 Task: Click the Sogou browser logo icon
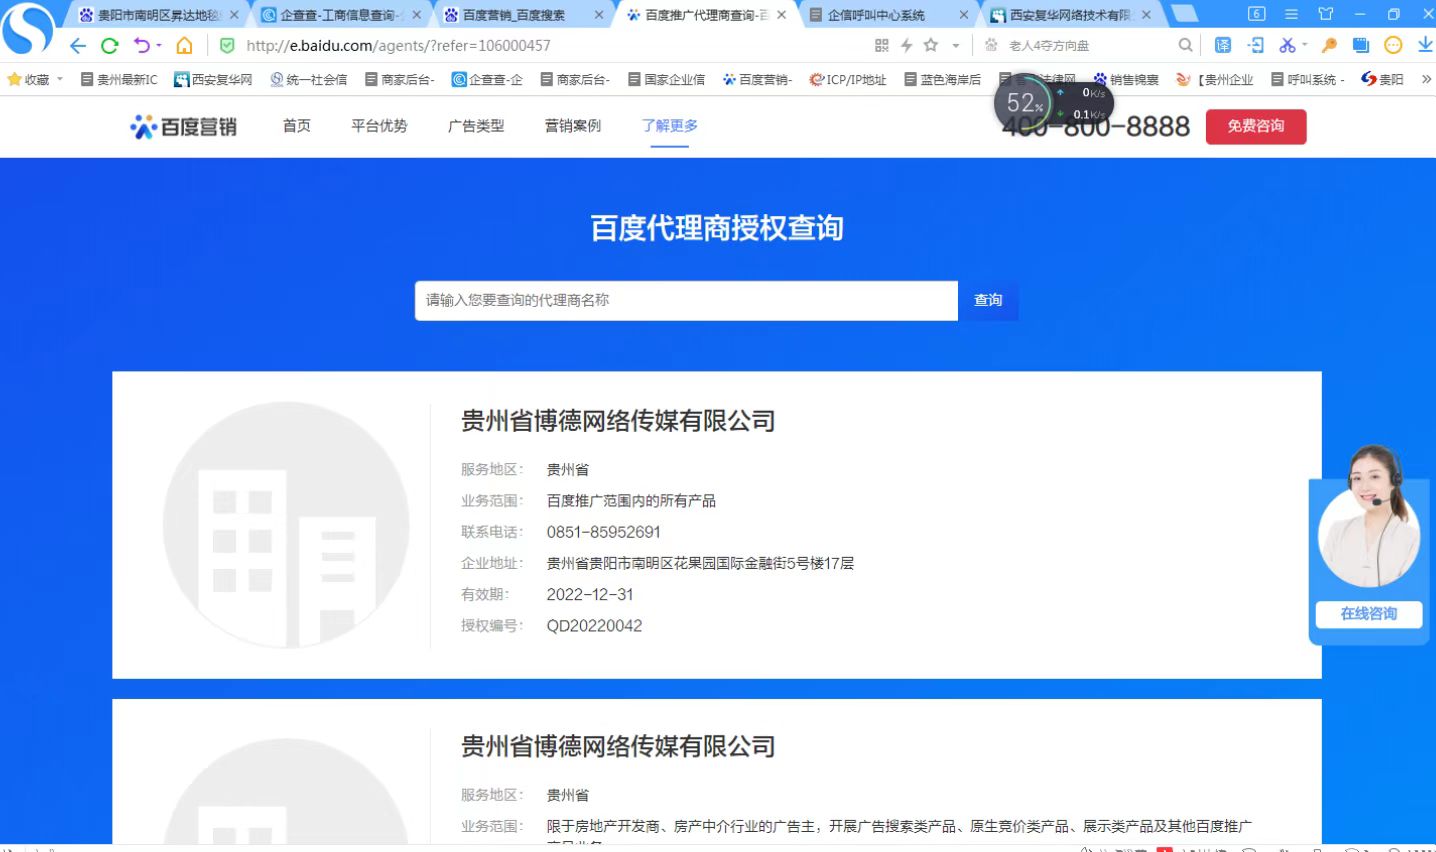point(27,28)
